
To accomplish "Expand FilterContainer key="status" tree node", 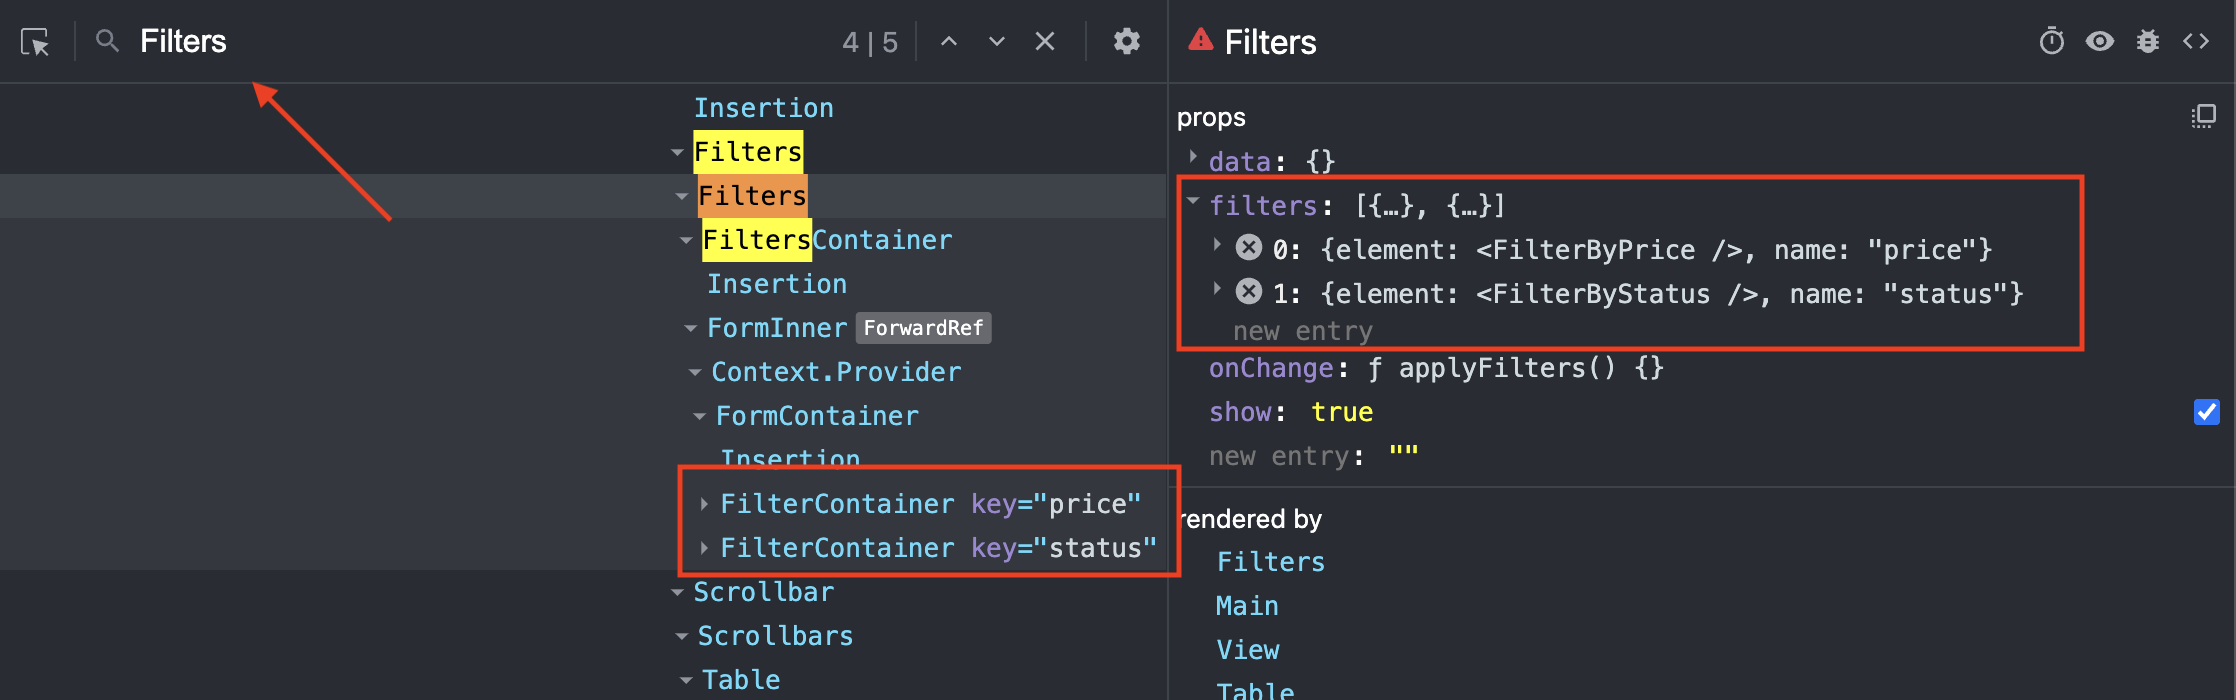I will tap(704, 548).
